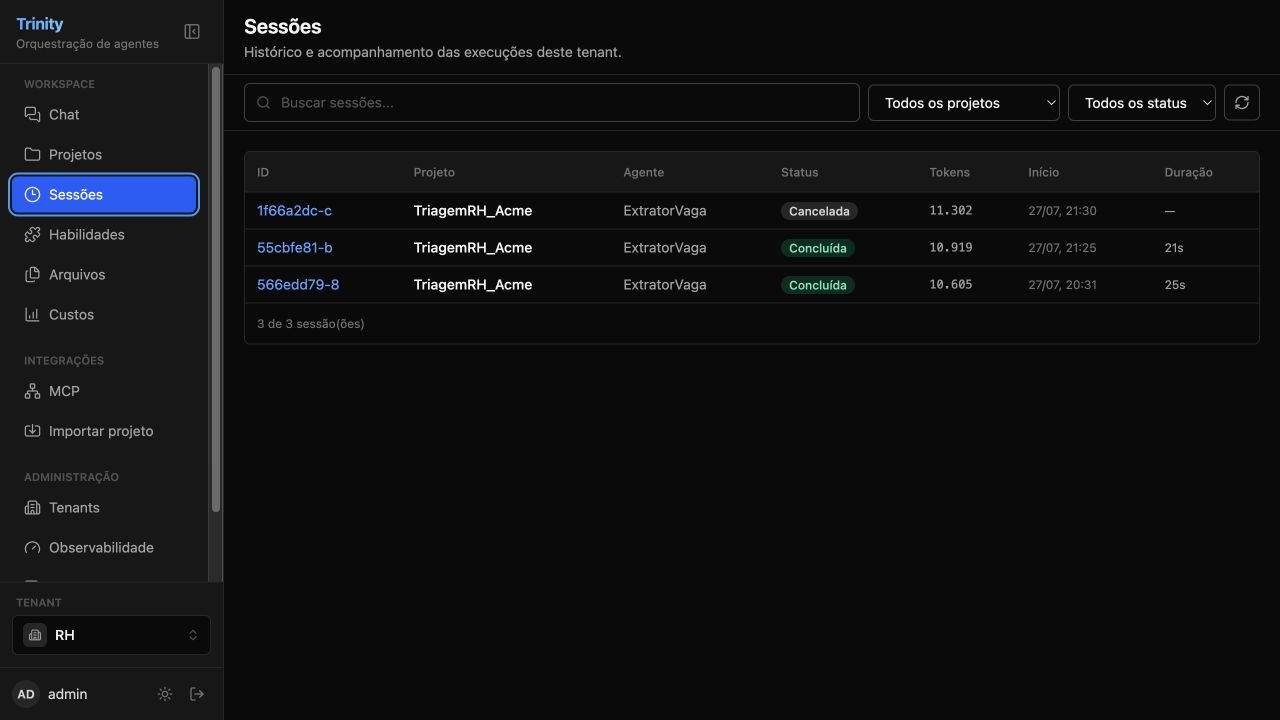Open session 566edd79-8
The image size is (1280, 720).
tap(298, 285)
